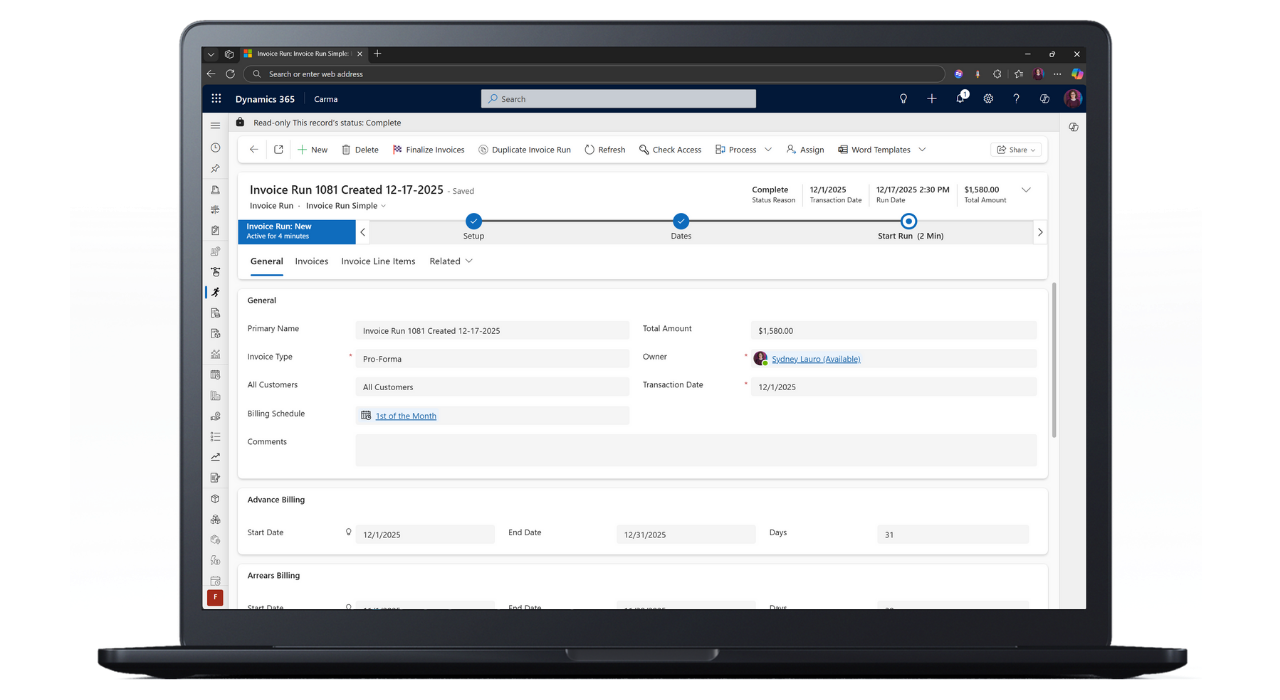Viewport: 1280px width, 700px height.
Task: Open owner Sydney Lauro's record
Action: (x=815, y=357)
